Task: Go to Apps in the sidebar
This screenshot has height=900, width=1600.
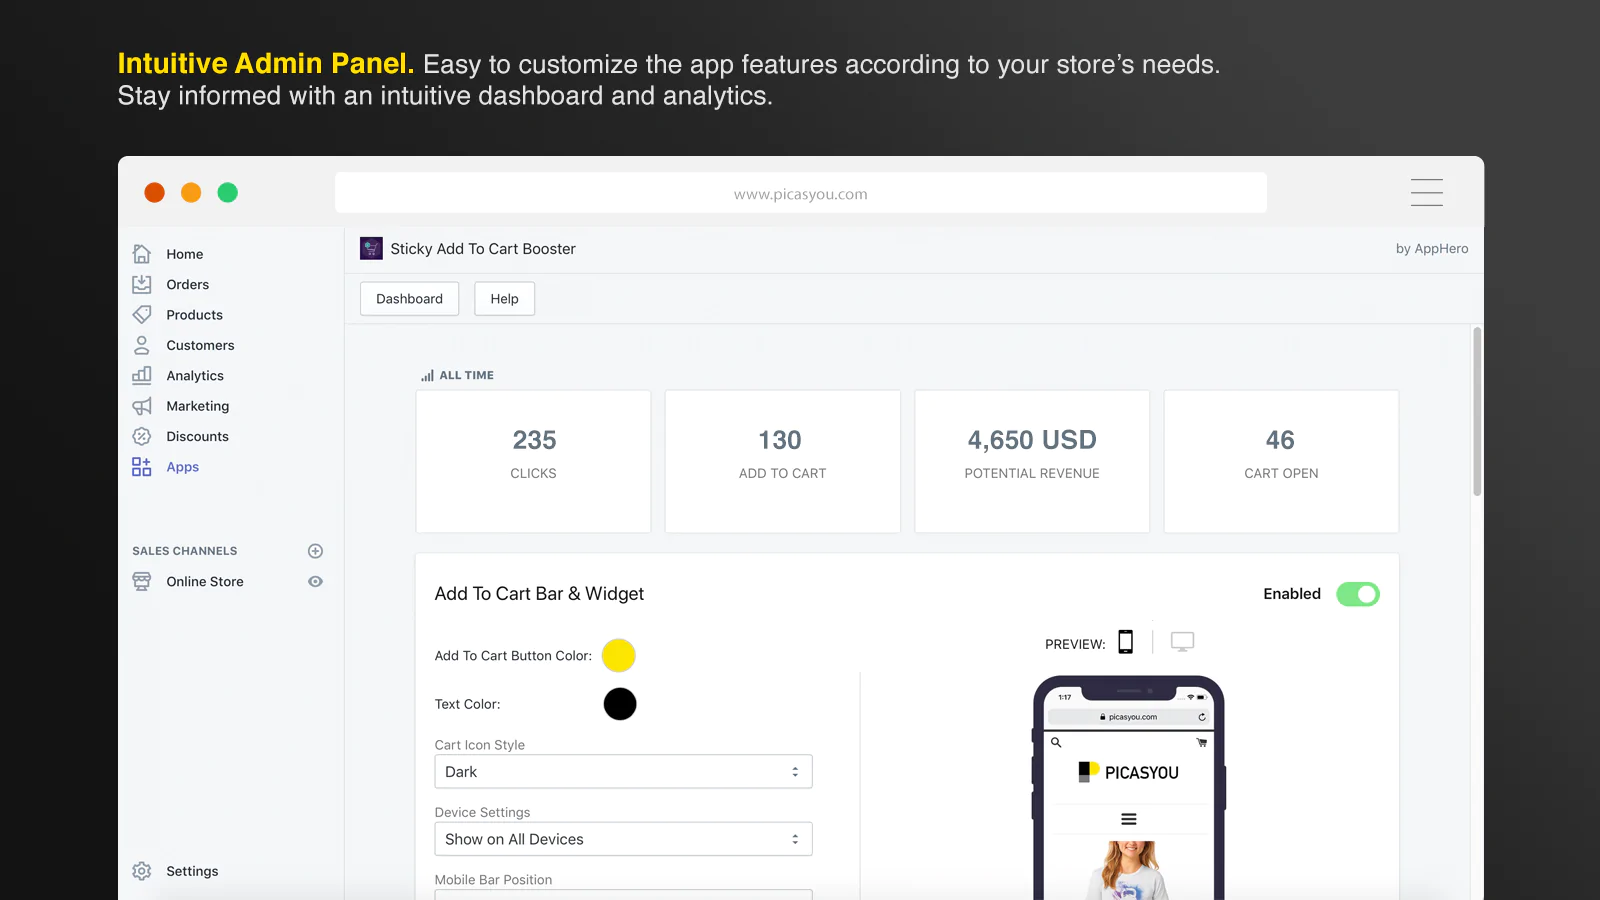Action: pos(182,467)
